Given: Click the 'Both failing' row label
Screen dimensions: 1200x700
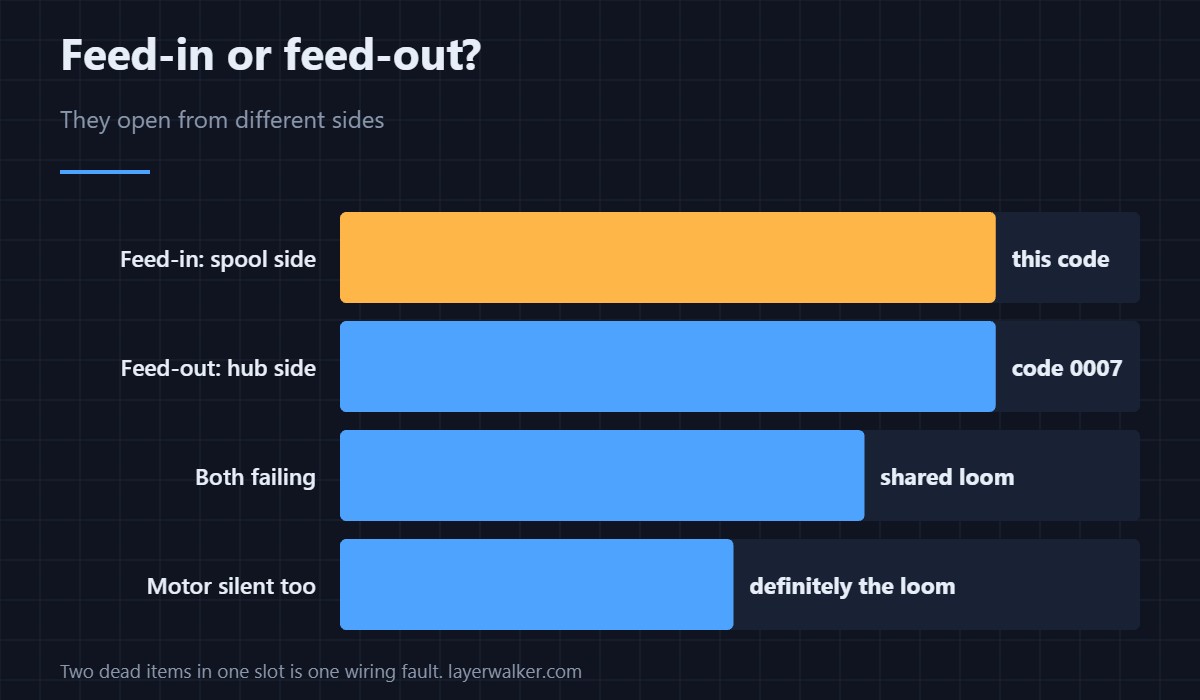Looking at the screenshot, I should tap(255, 477).
